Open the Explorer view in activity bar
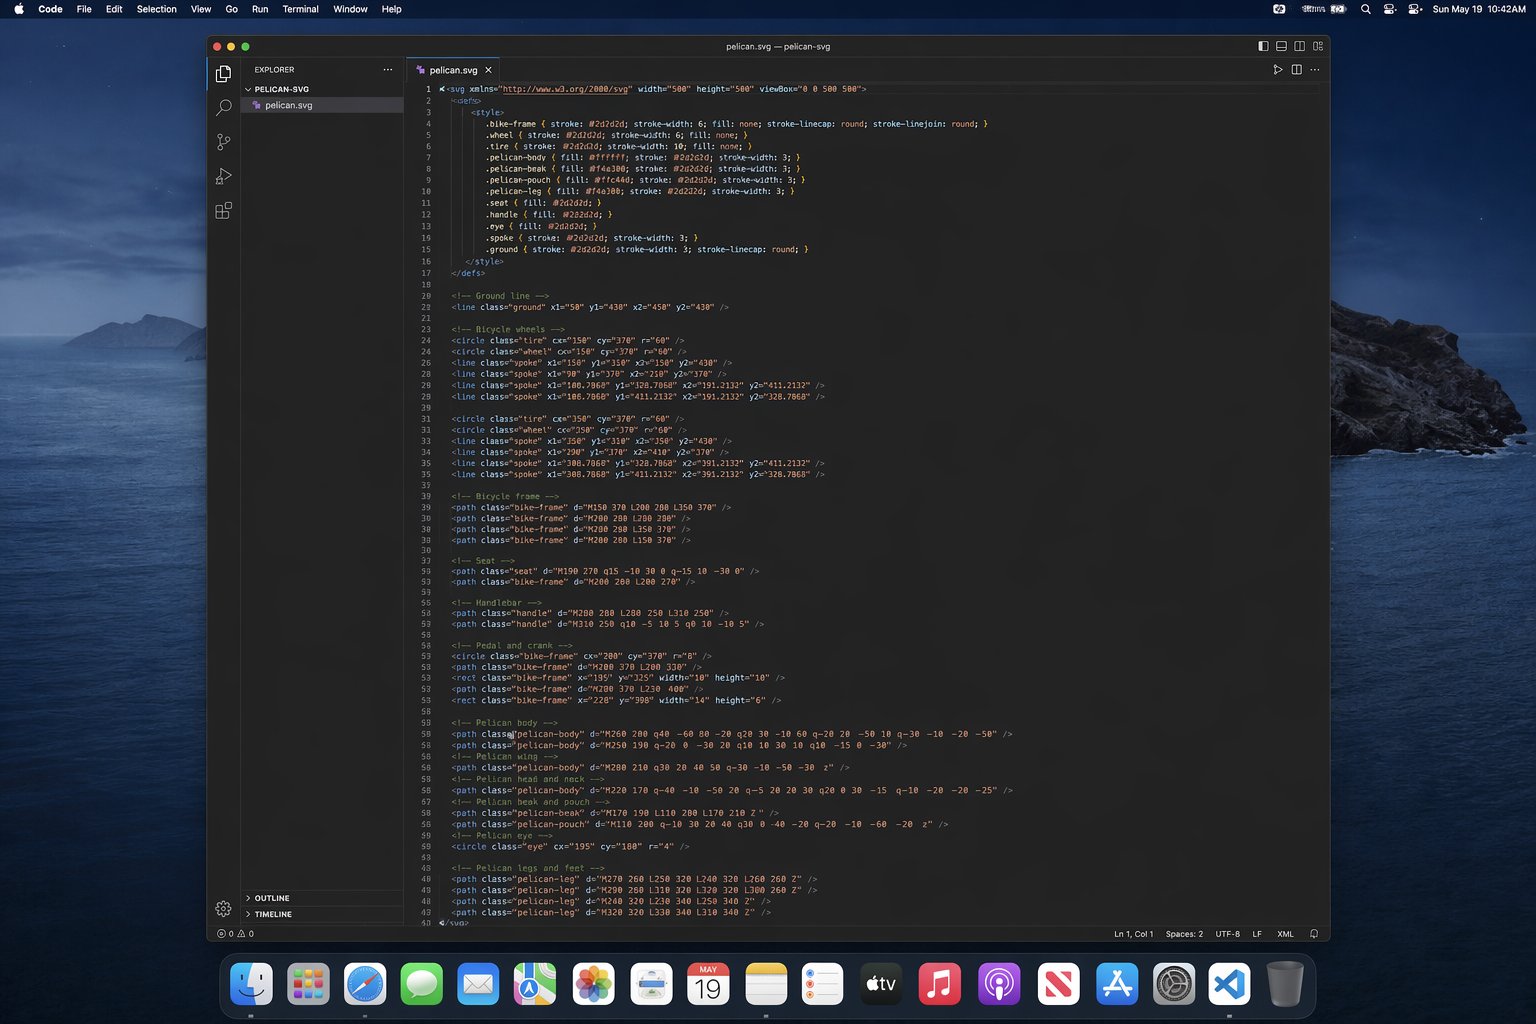This screenshot has width=1536, height=1024. 223,73
